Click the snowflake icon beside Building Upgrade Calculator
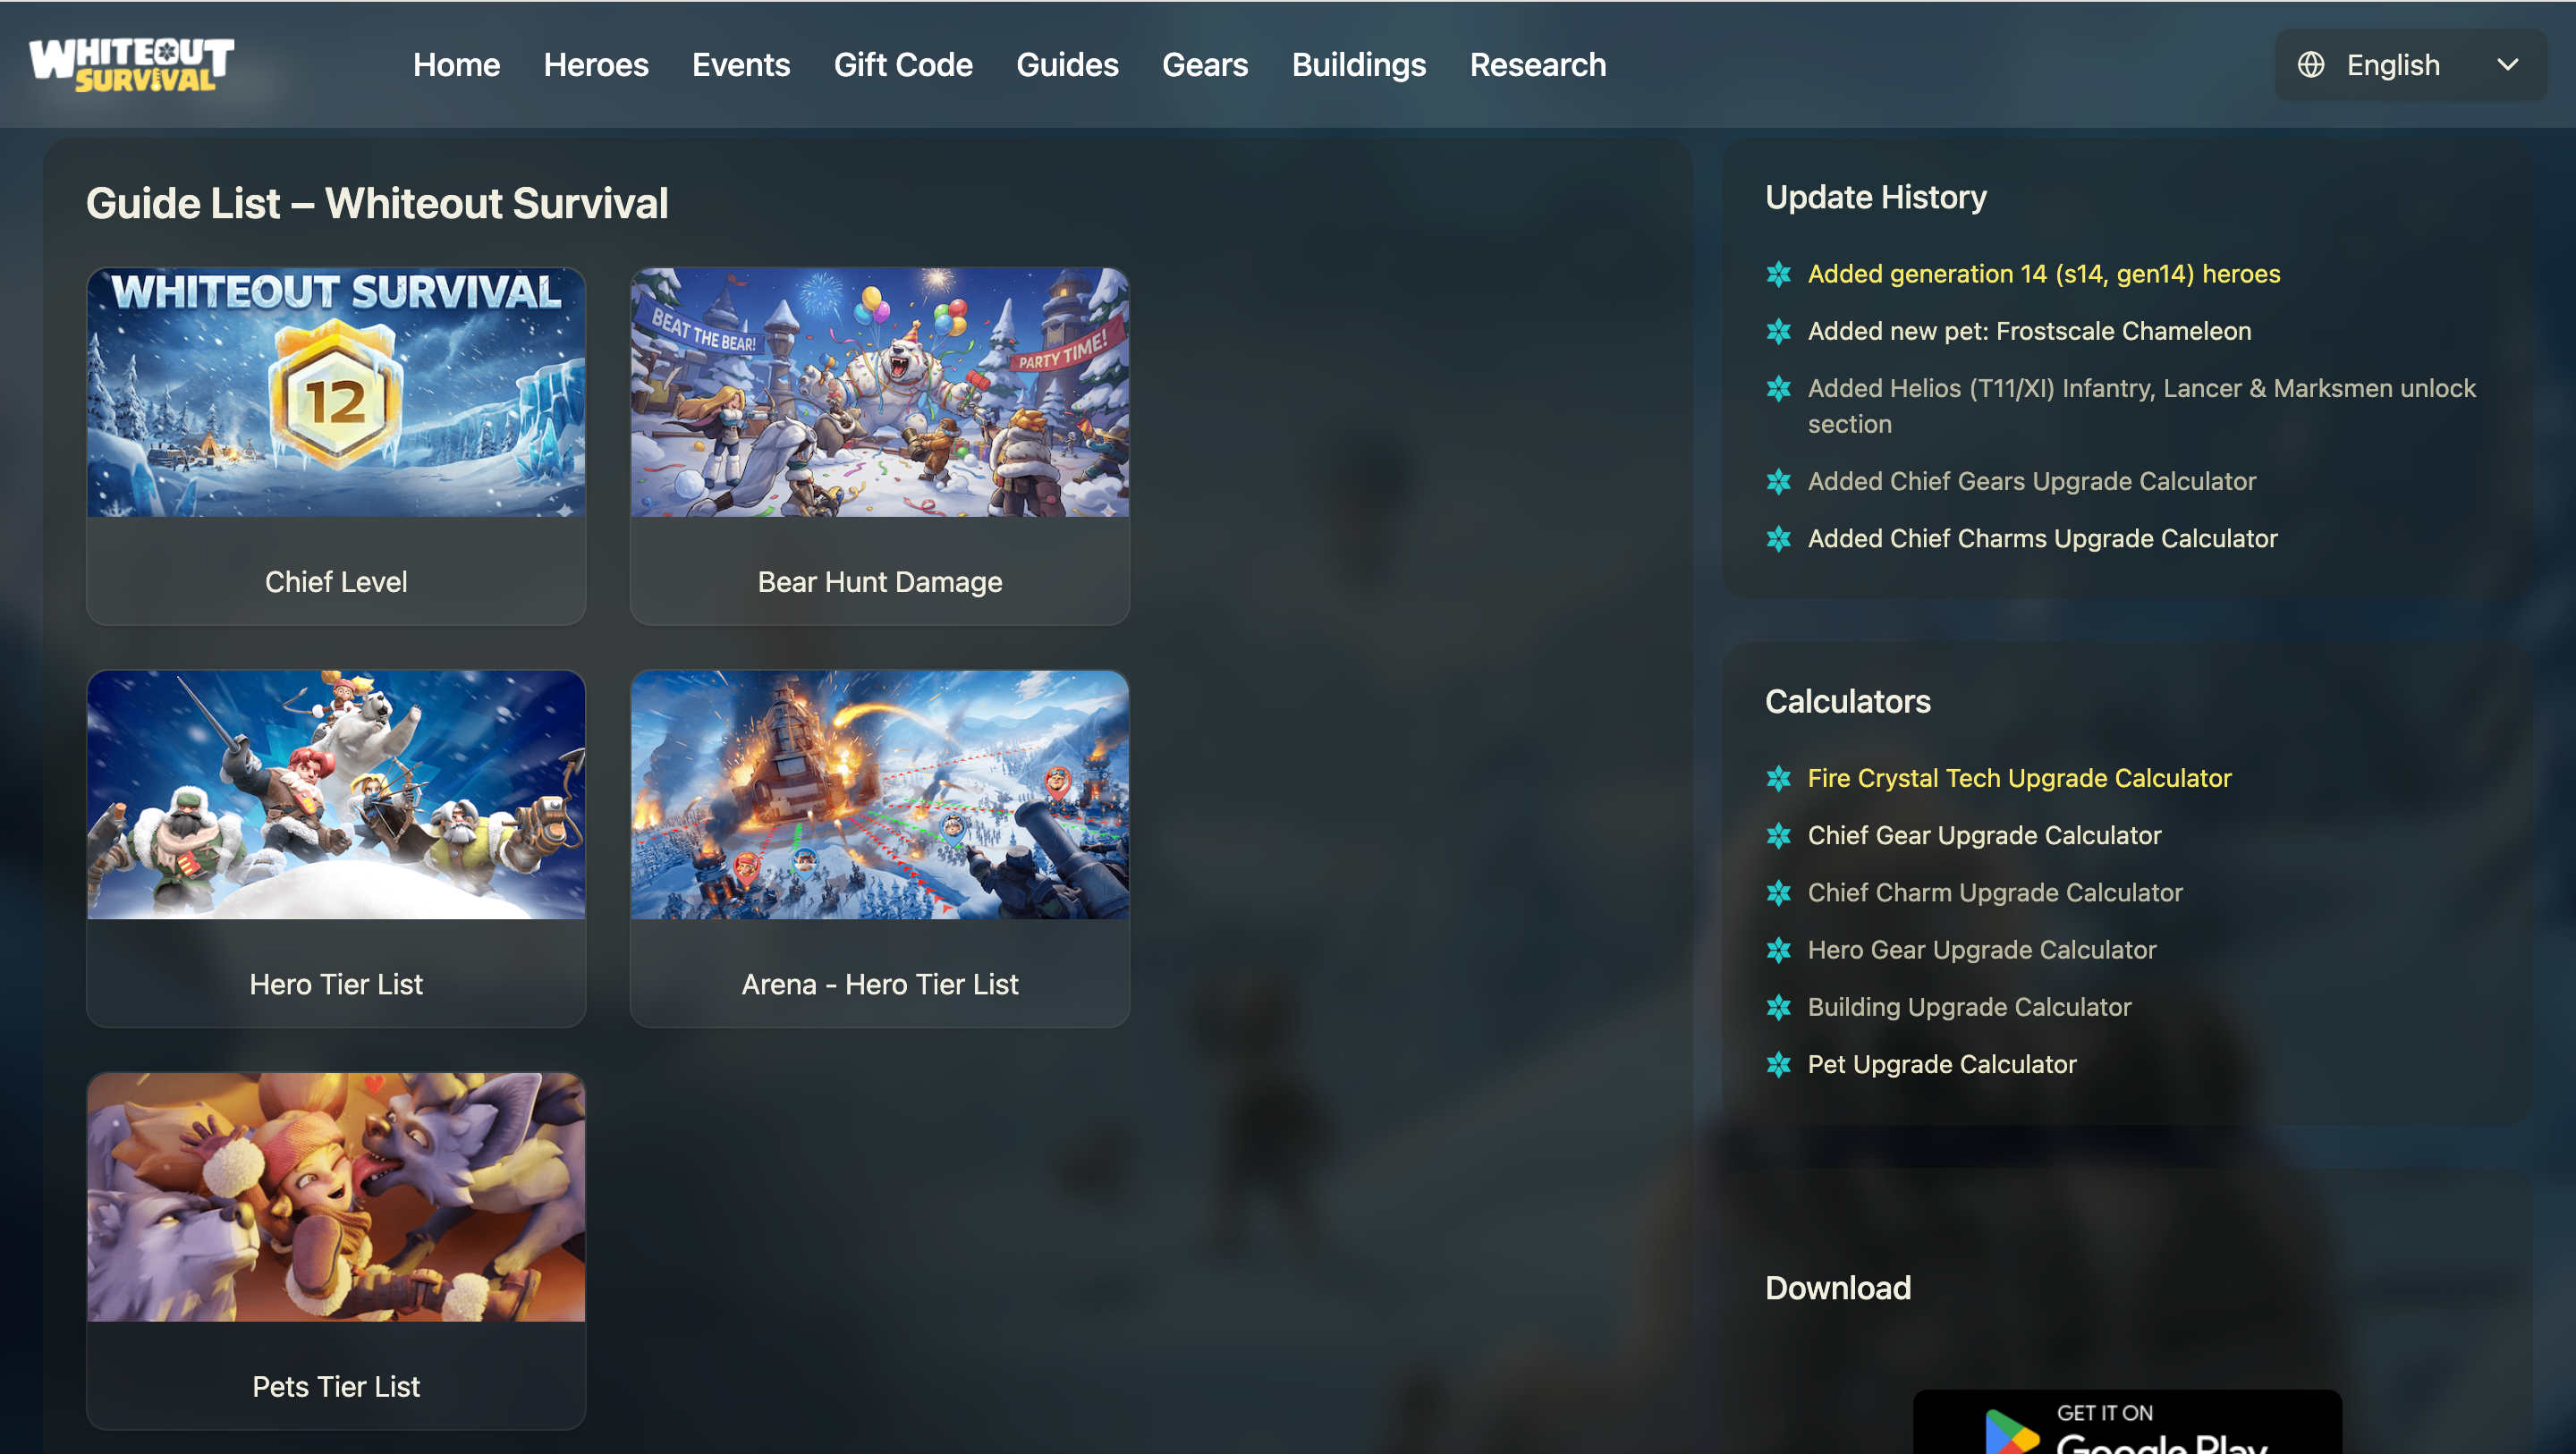2576x1454 pixels. pos(1781,1008)
